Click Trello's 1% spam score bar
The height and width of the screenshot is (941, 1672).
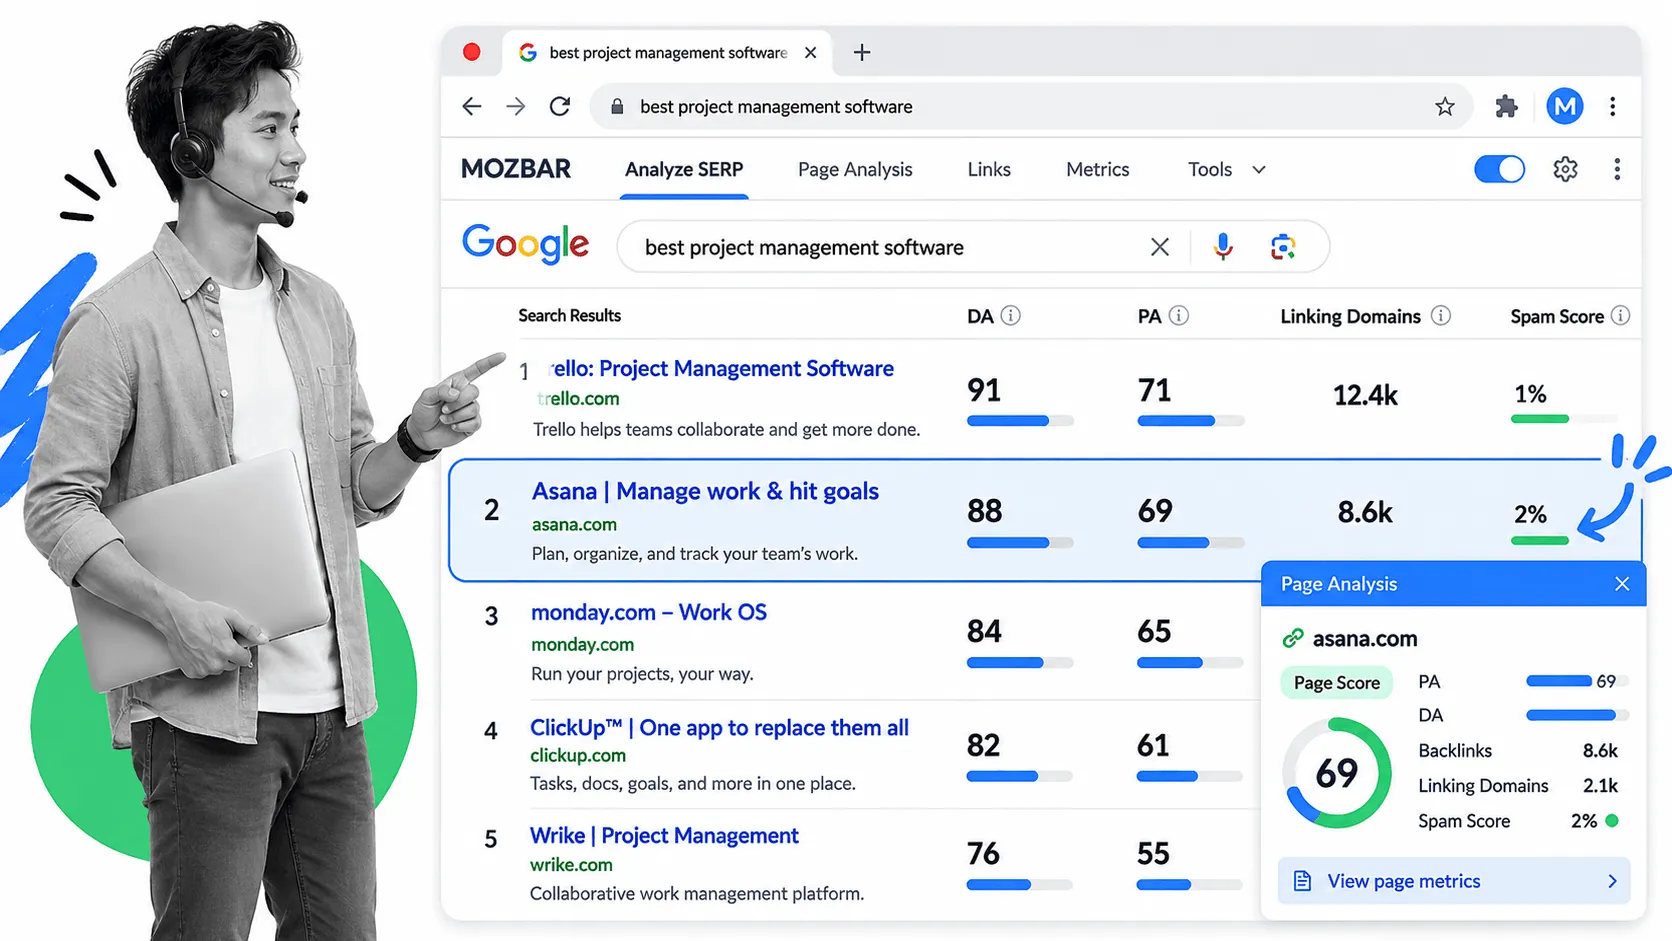click(1563, 419)
